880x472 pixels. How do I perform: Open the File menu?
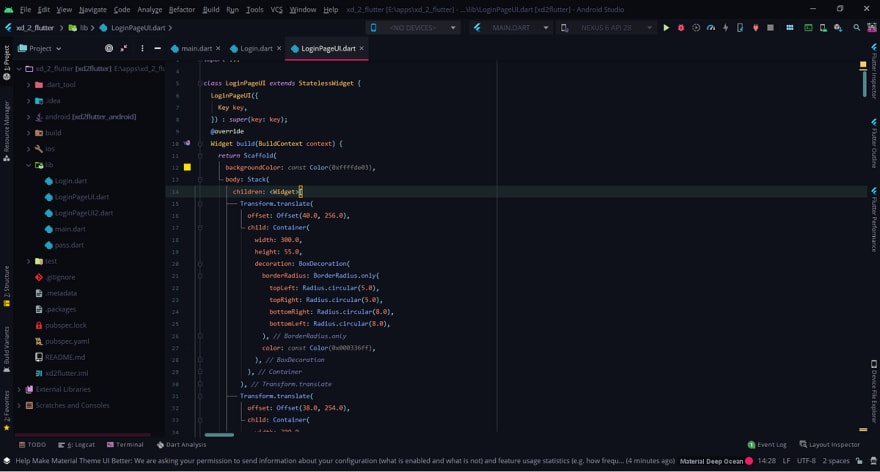coord(25,10)
